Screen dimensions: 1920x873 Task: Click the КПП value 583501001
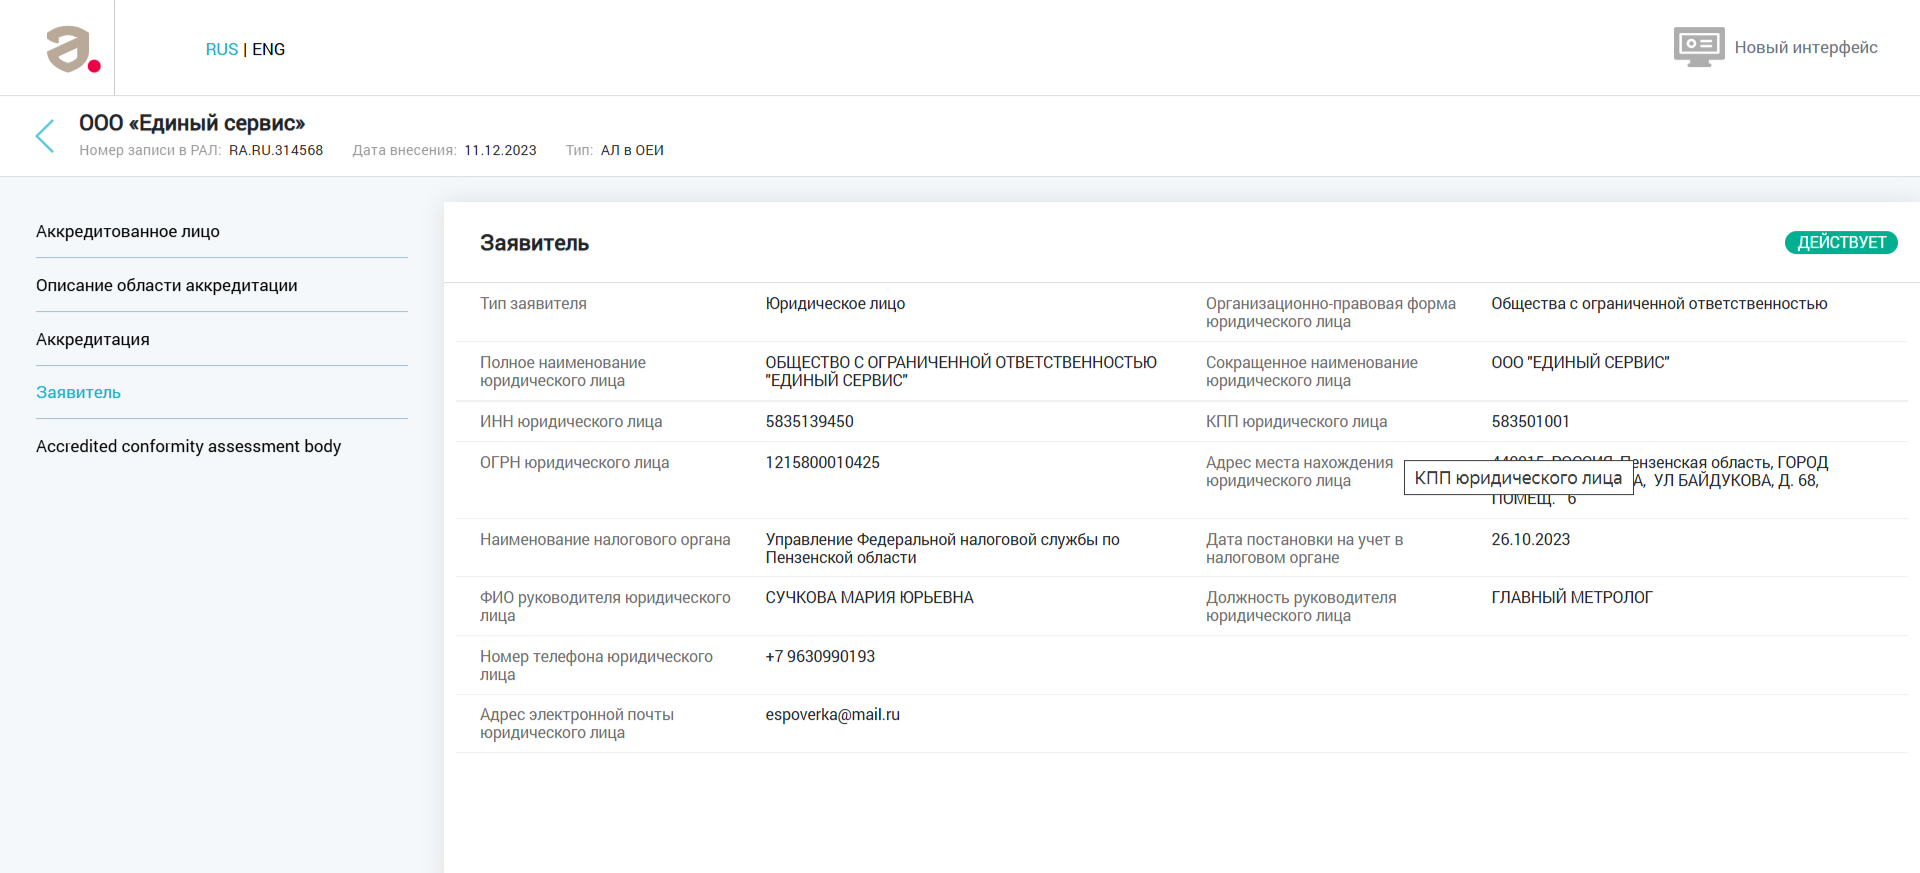point(1530,421)
